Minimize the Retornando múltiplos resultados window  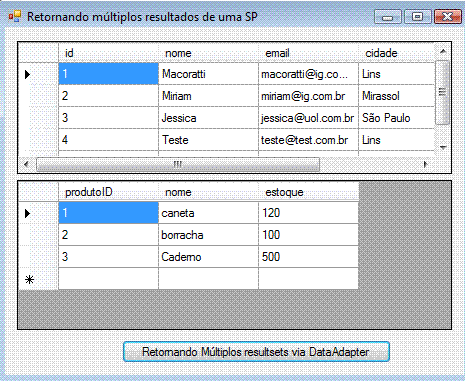(x=387, y=17)
